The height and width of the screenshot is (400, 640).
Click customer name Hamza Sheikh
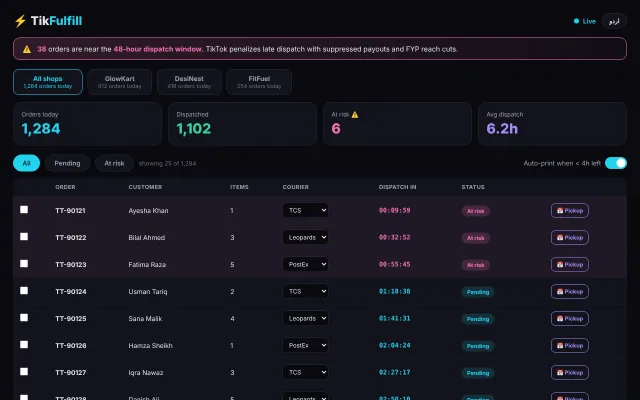151,345
